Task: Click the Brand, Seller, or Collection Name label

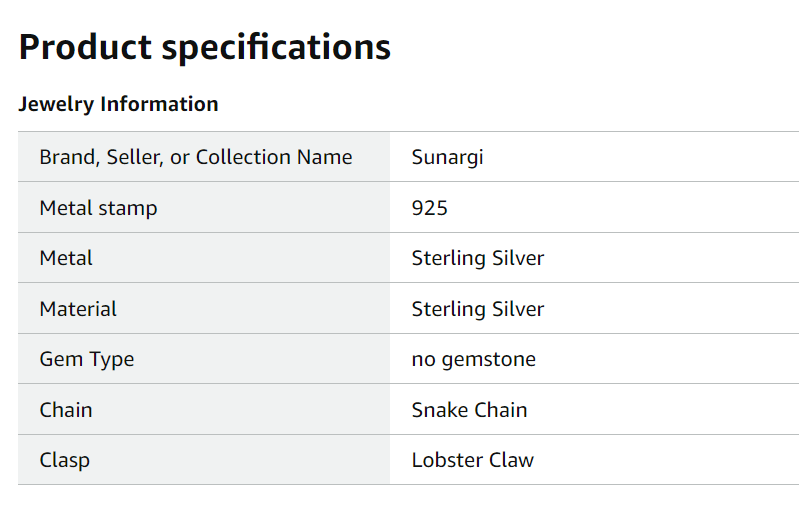Action: pos(196,157)
